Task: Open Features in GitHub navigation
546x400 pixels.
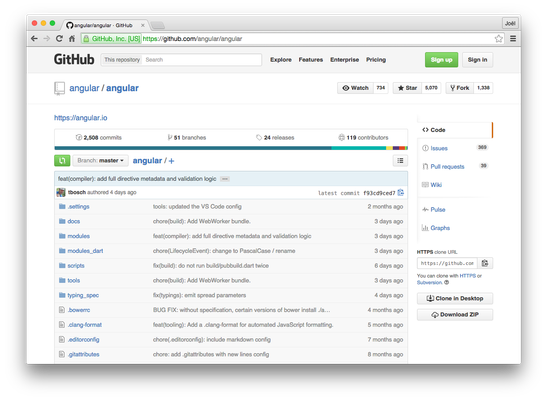Action: pos(311,60)
